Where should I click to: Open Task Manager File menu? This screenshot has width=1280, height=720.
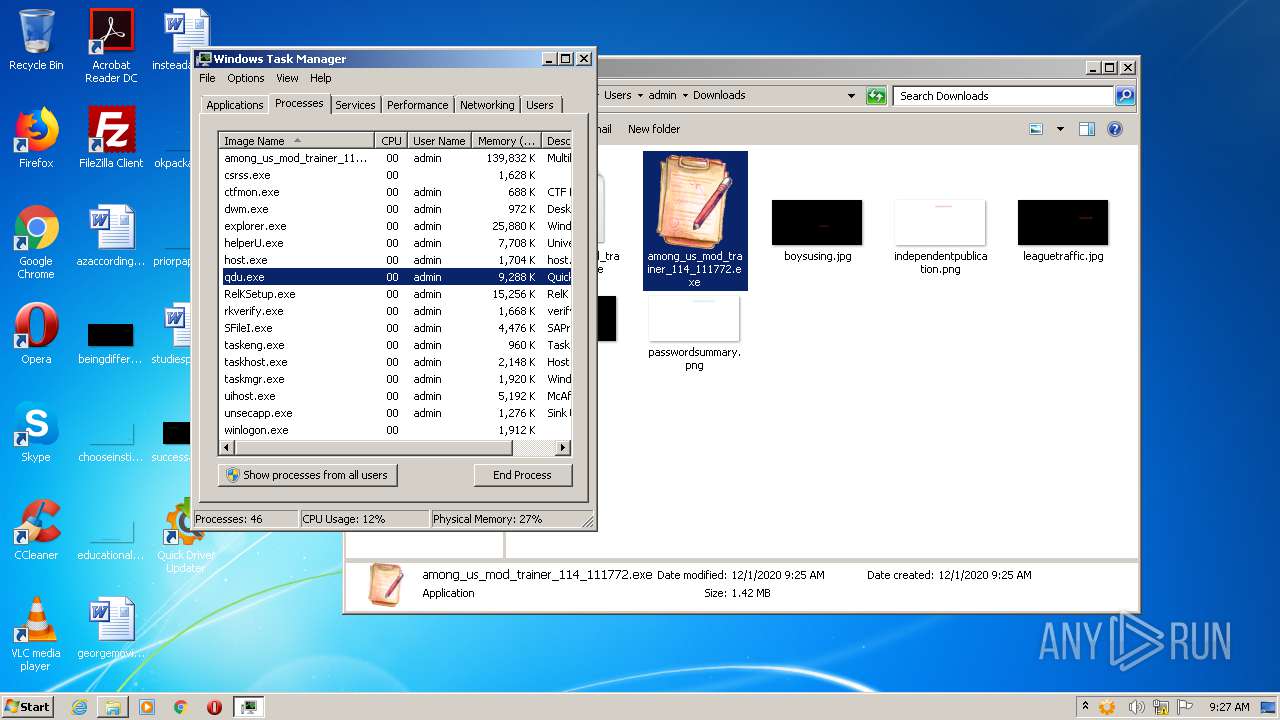click(x=207, y=78)
